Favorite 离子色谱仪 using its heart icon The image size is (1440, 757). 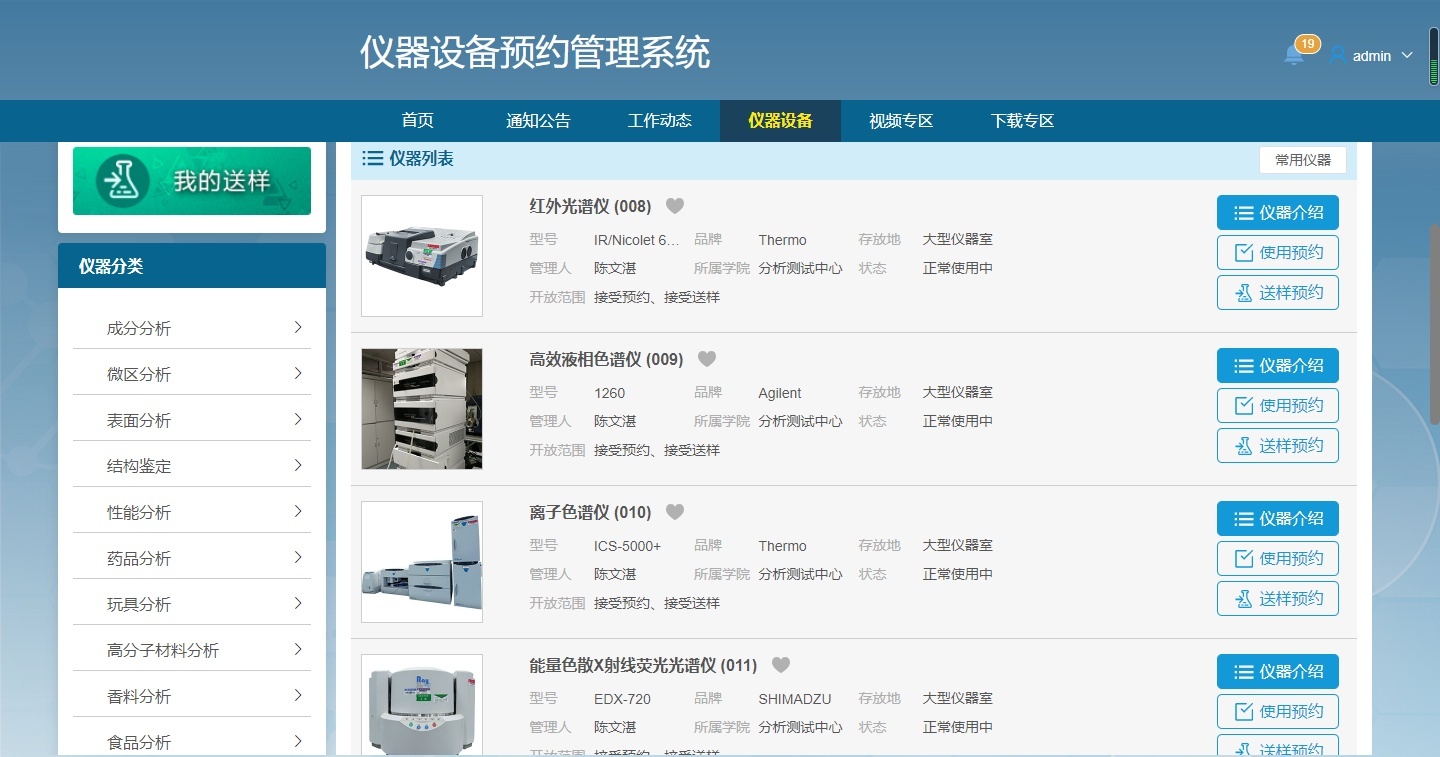tap(675, 511)
